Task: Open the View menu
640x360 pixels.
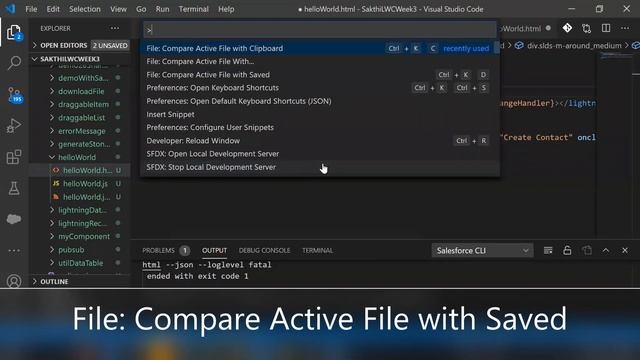Action: click(x=118, y=9)
